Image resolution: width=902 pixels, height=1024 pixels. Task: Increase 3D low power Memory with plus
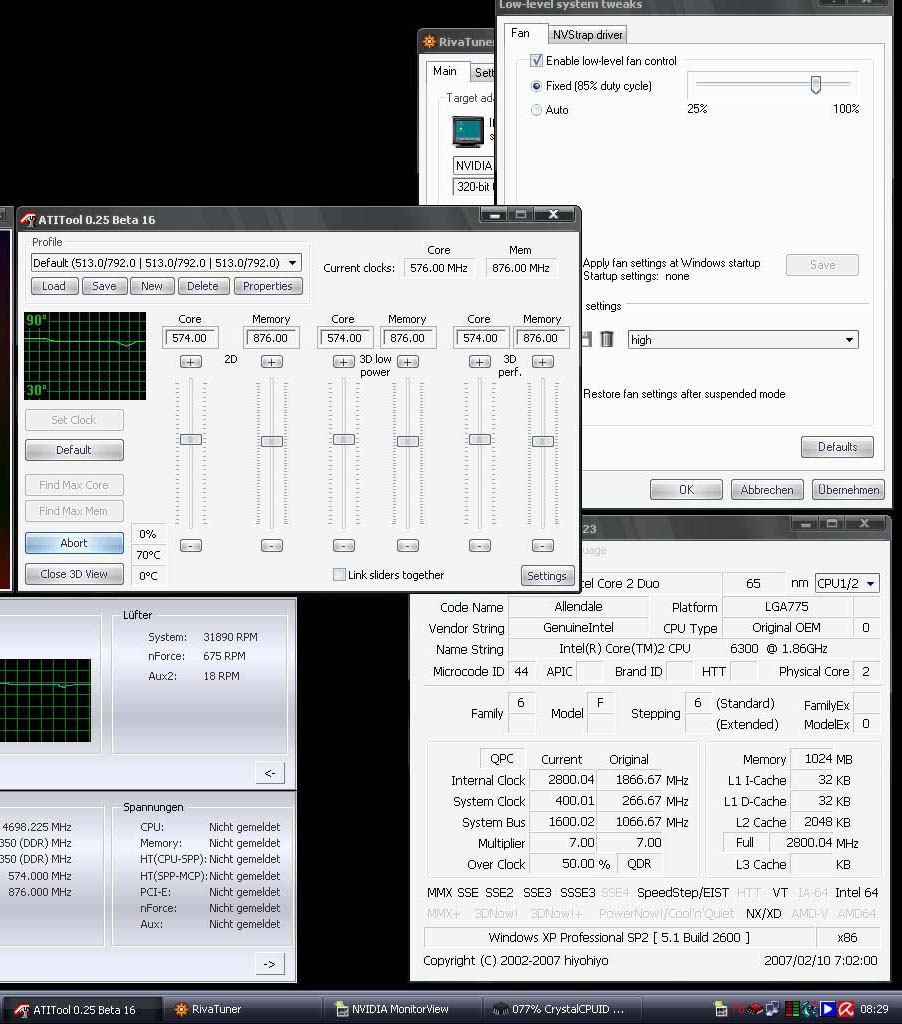pyautogui.click(x=408, y=362)
